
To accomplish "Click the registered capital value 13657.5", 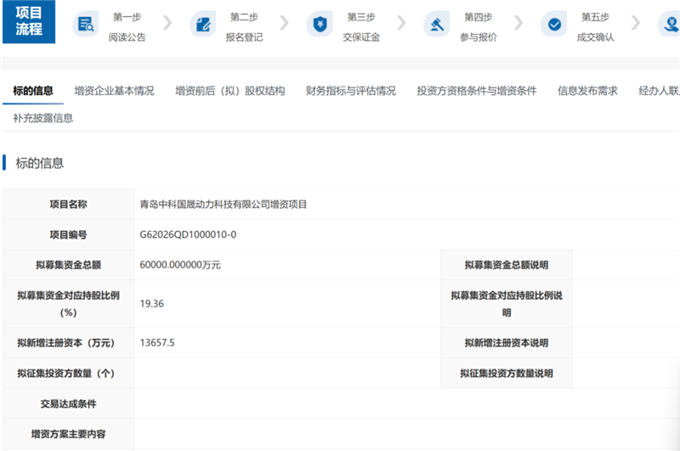I will [x=157, y=343].
